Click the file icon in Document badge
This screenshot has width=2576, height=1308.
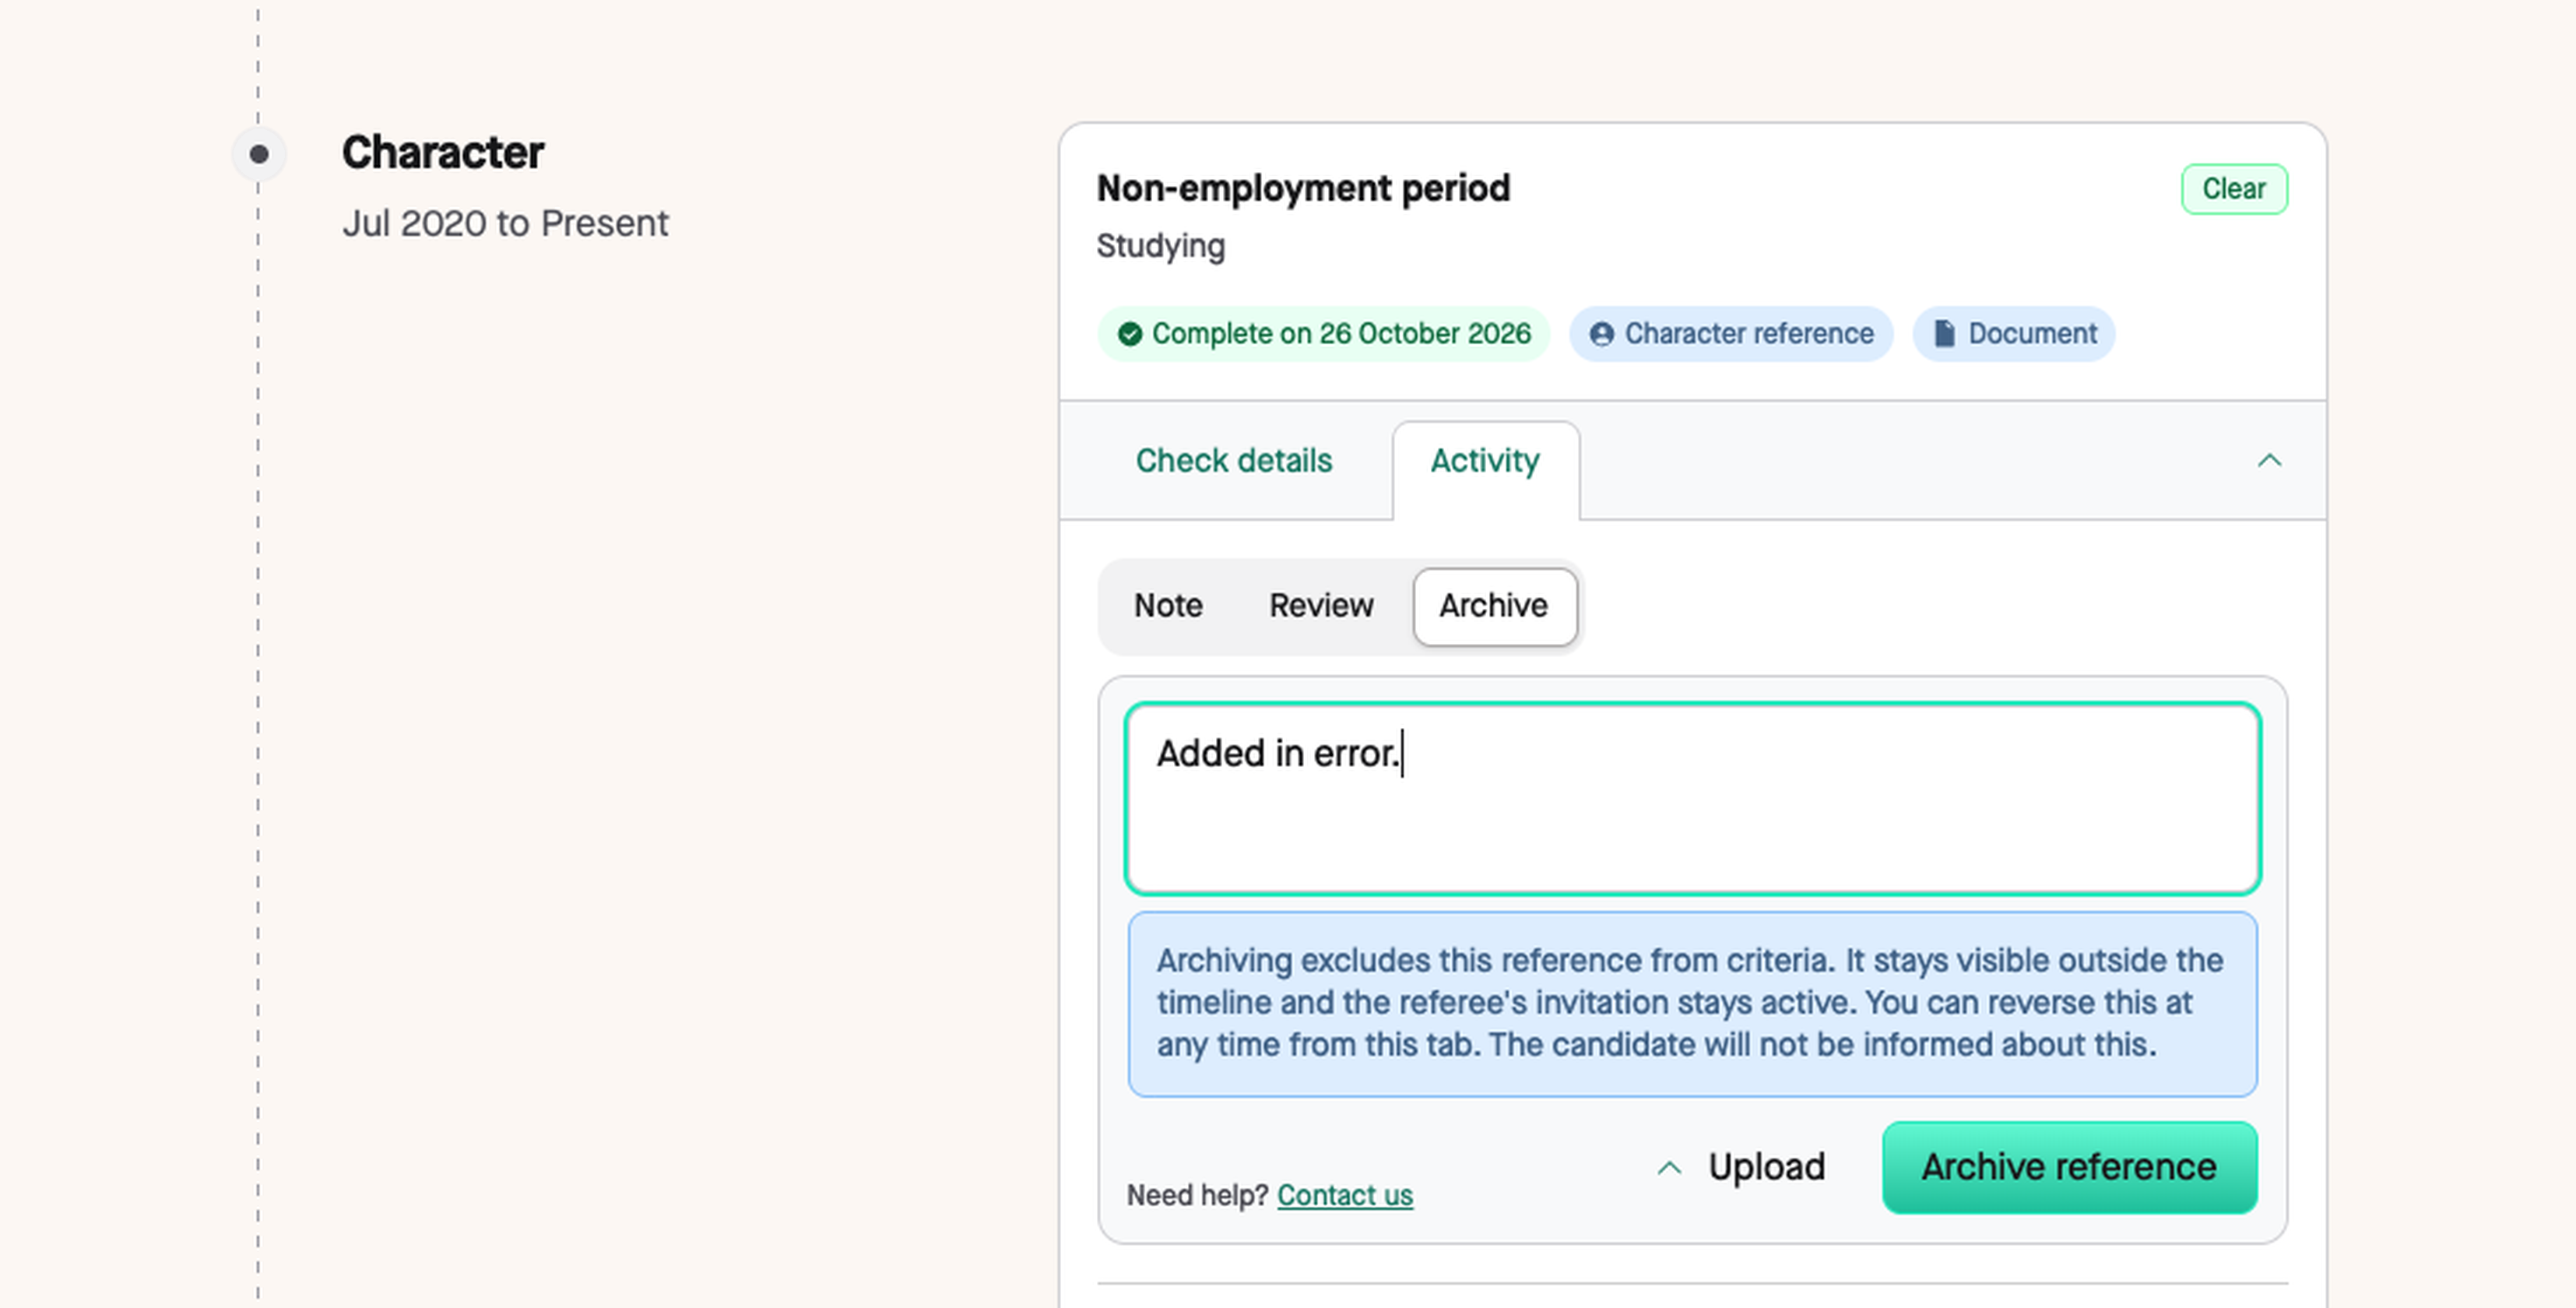click(1944, 334)
